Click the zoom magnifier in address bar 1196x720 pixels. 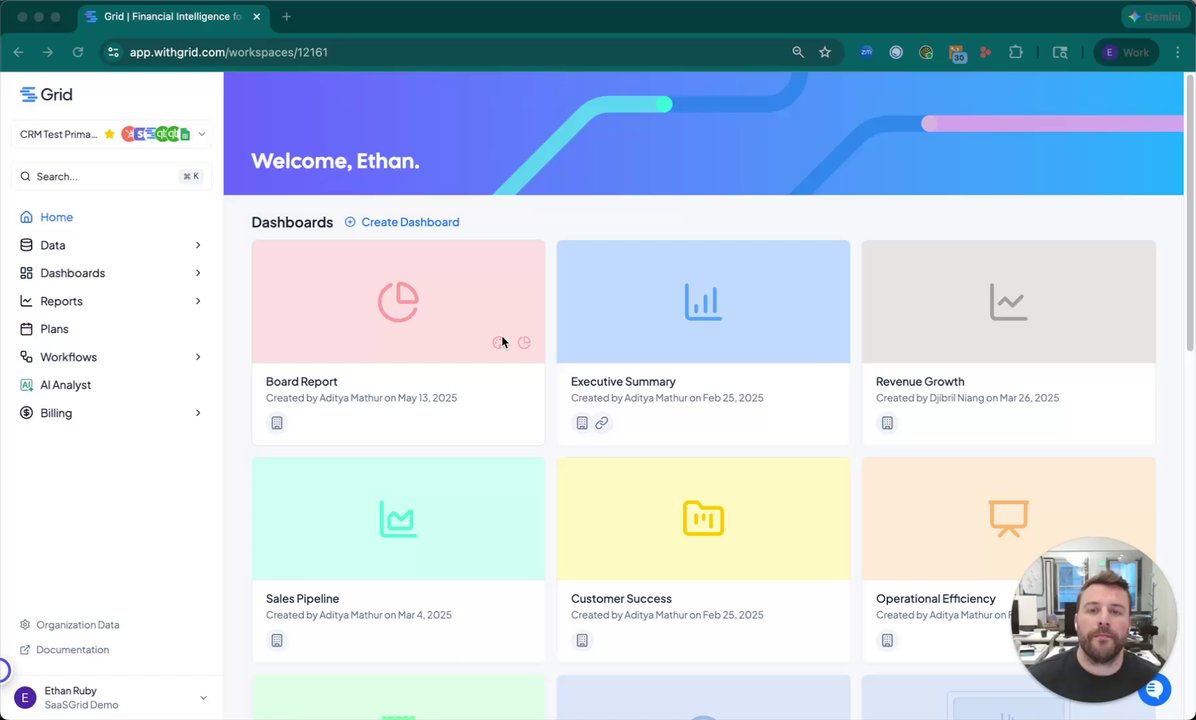coord(798,52)
